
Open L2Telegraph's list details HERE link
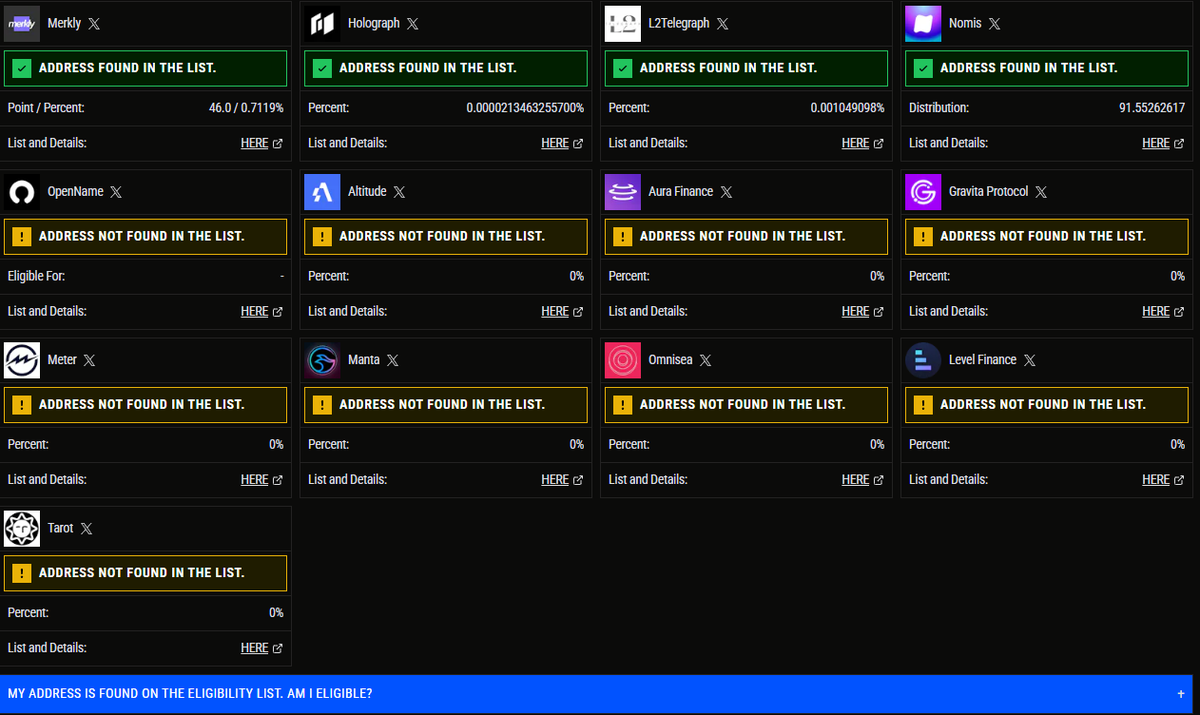(x=862, y=143)
